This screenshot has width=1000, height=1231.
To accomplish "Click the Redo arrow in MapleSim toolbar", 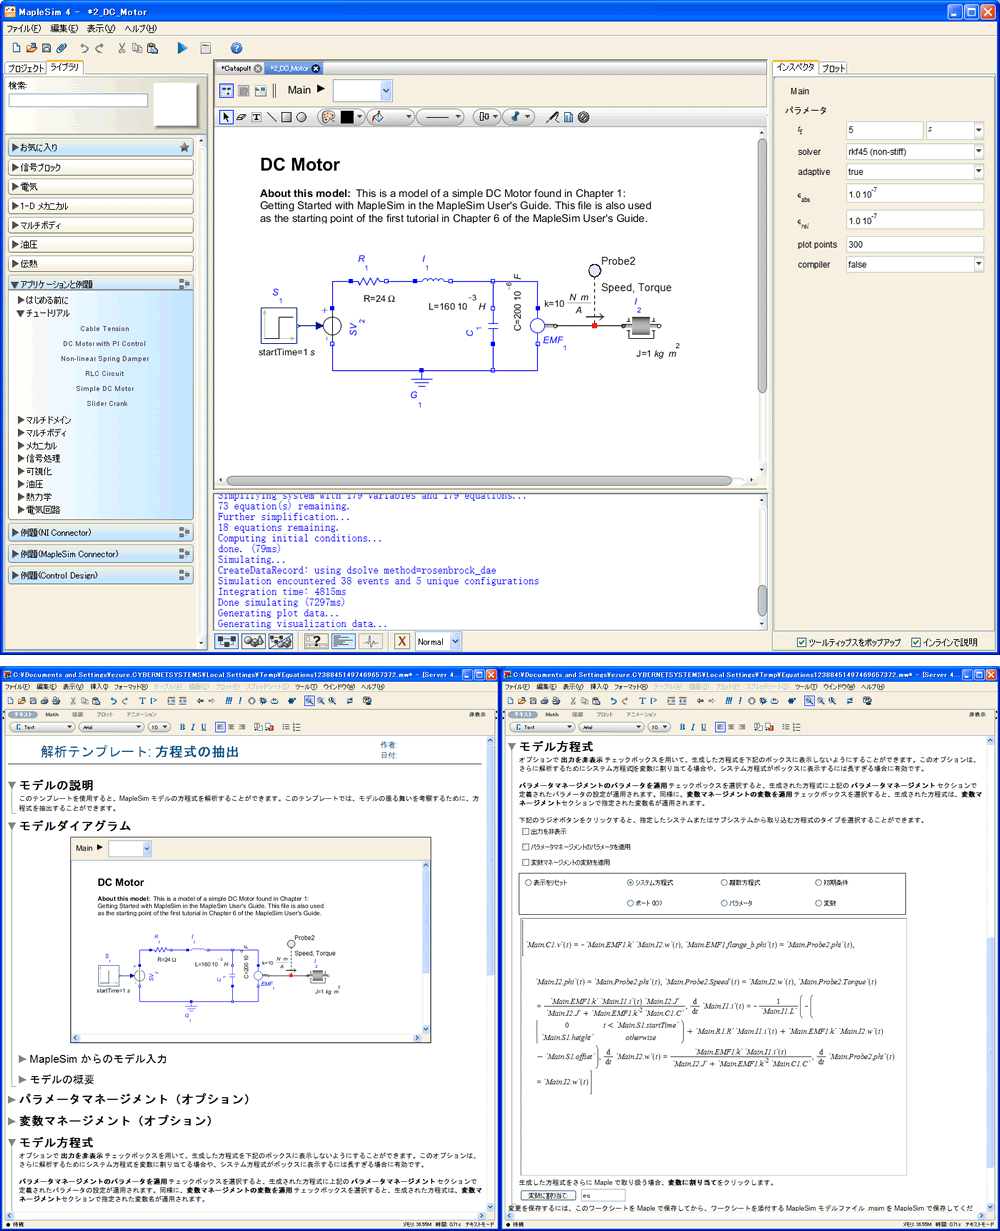I will (x=100, y=47).
